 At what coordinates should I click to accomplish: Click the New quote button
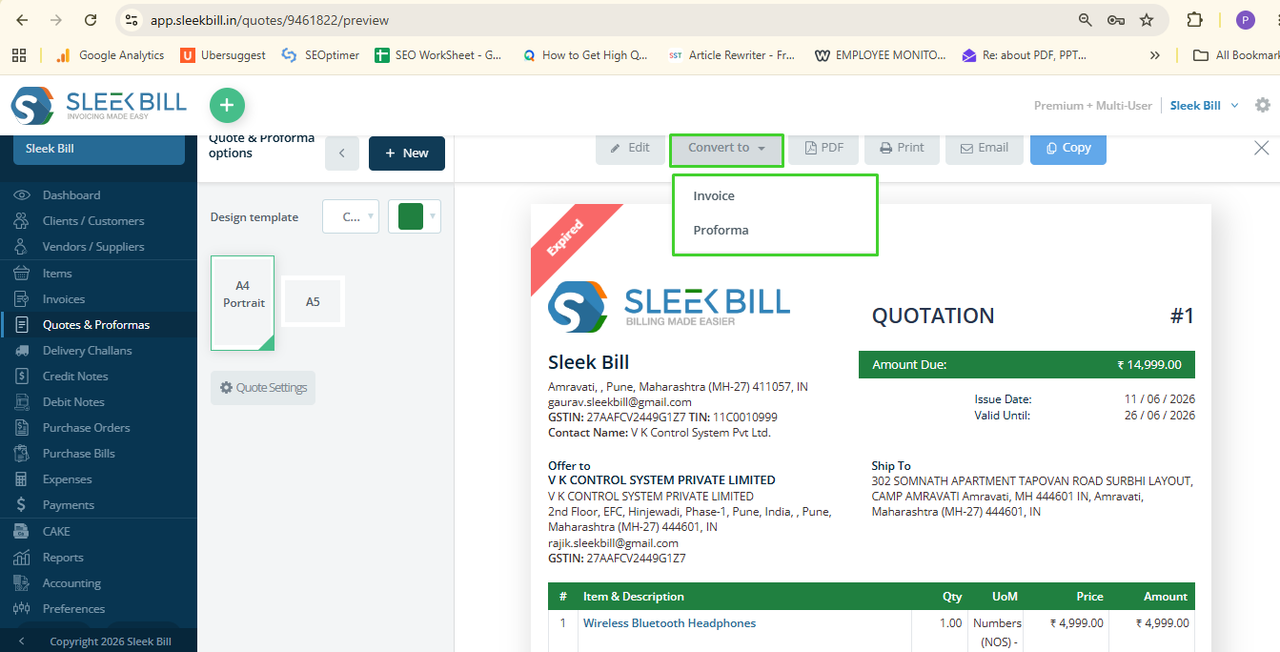[x=407, y=153]
